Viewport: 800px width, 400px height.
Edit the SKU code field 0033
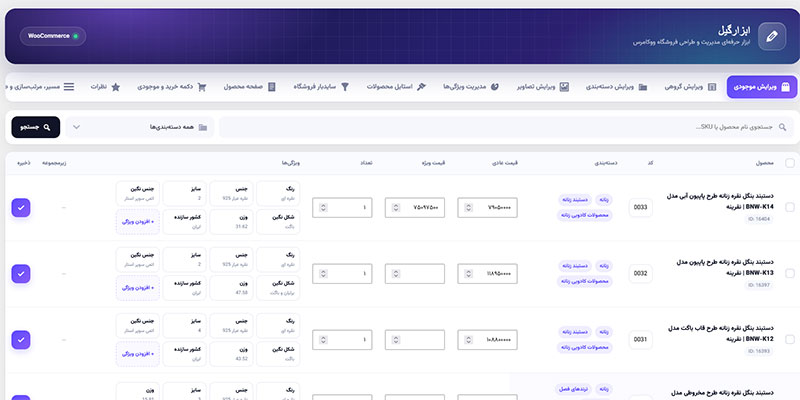point(640,208)
